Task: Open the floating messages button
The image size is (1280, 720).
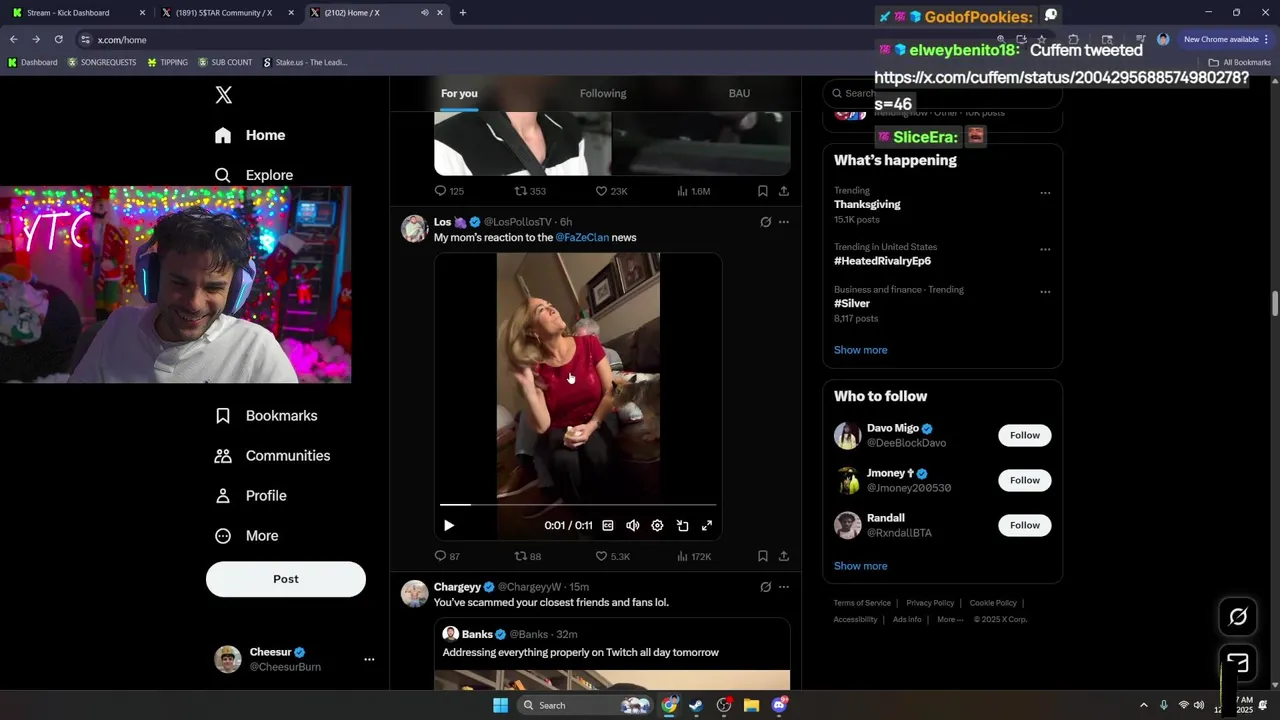Action: pyautogui.click(x=1238, y=663)
